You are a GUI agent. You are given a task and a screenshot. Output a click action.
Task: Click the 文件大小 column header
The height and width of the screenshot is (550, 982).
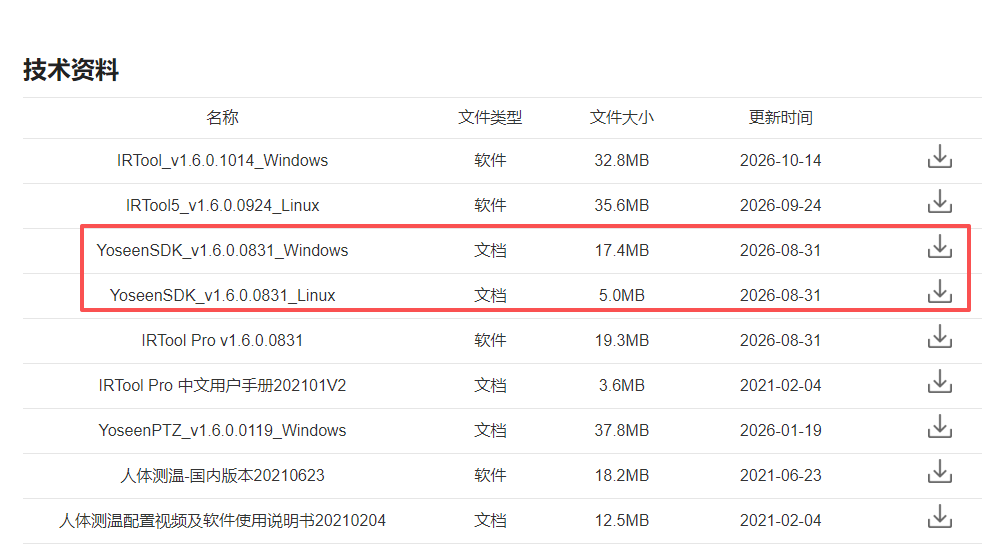pos(621,118)
